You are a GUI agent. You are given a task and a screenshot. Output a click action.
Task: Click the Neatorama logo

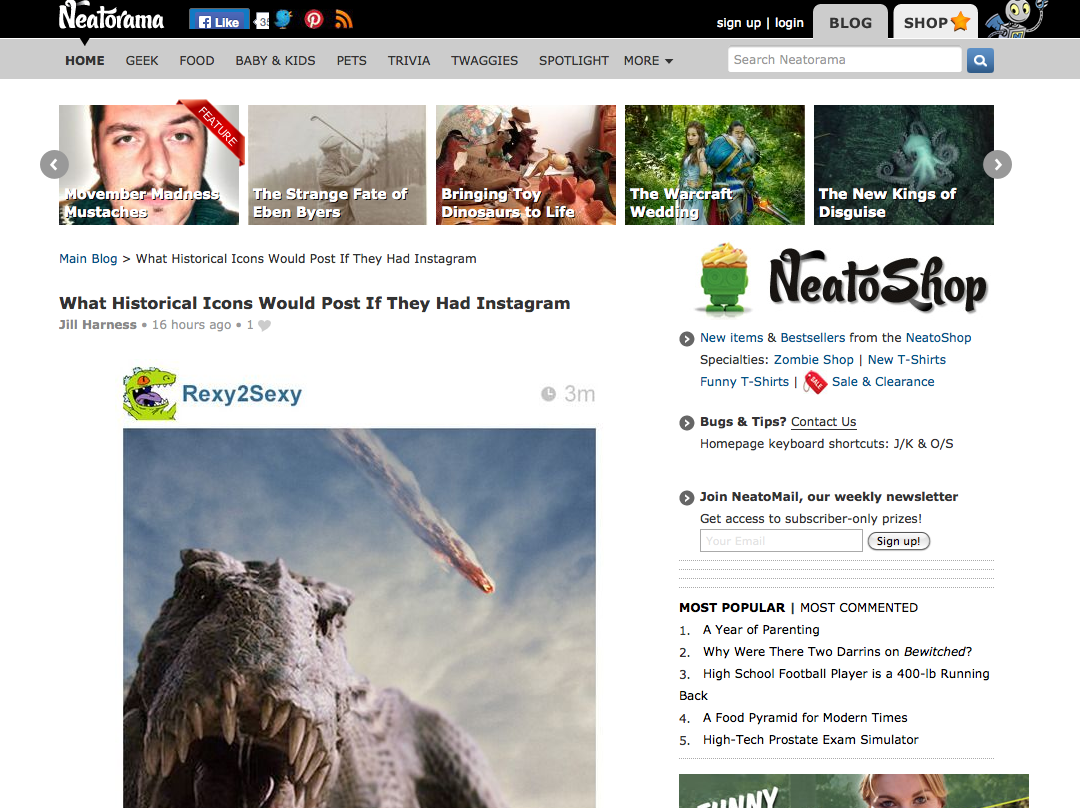tap(111, 18)
